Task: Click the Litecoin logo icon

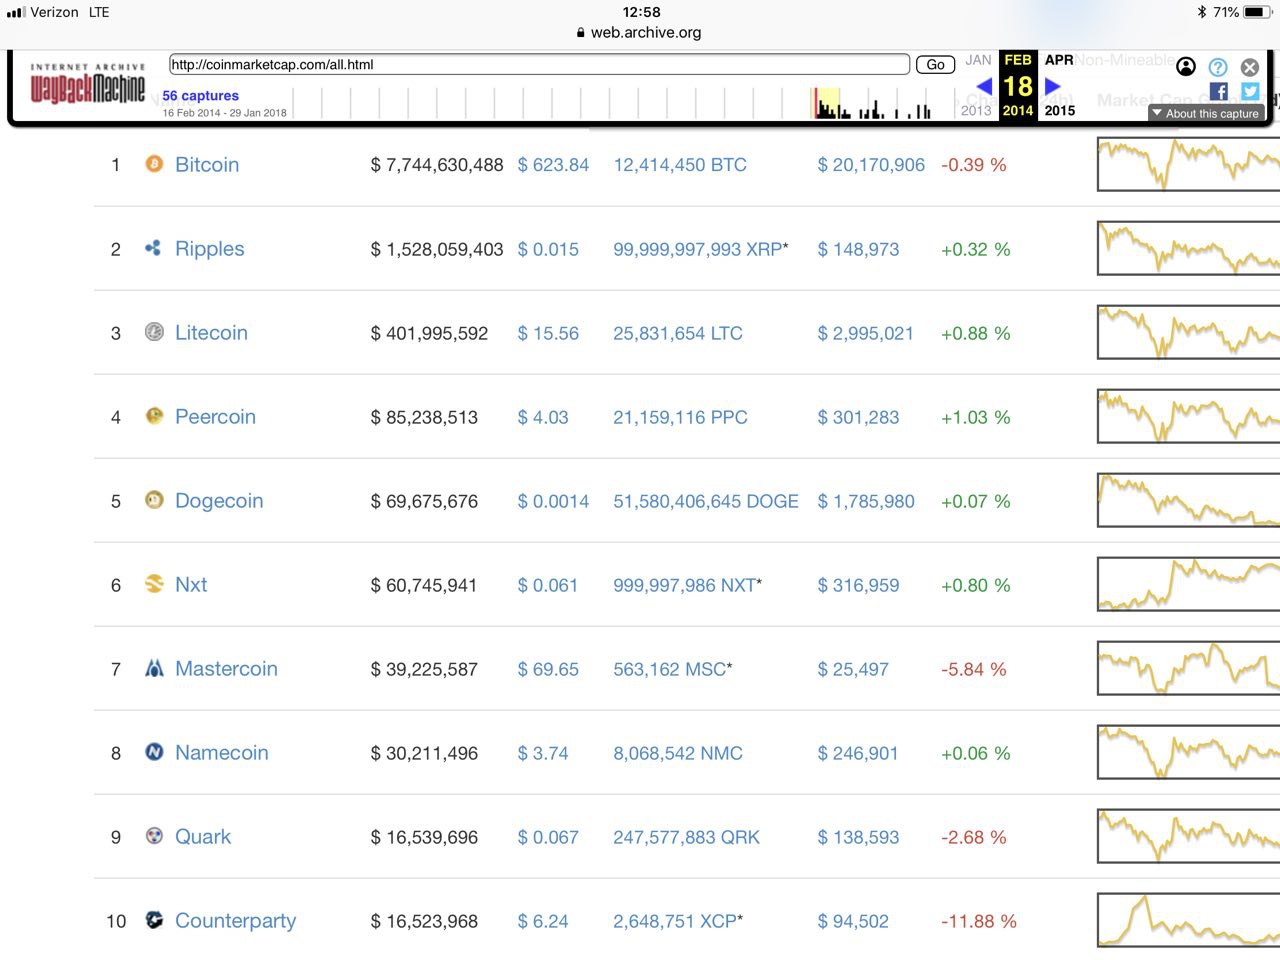Action: (x=154, y=332)
